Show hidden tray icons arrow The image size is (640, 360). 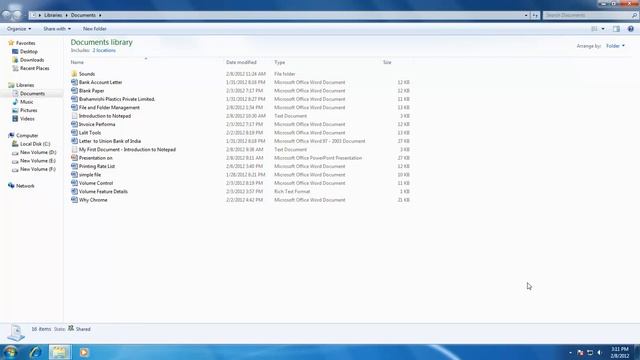point(570,352)
